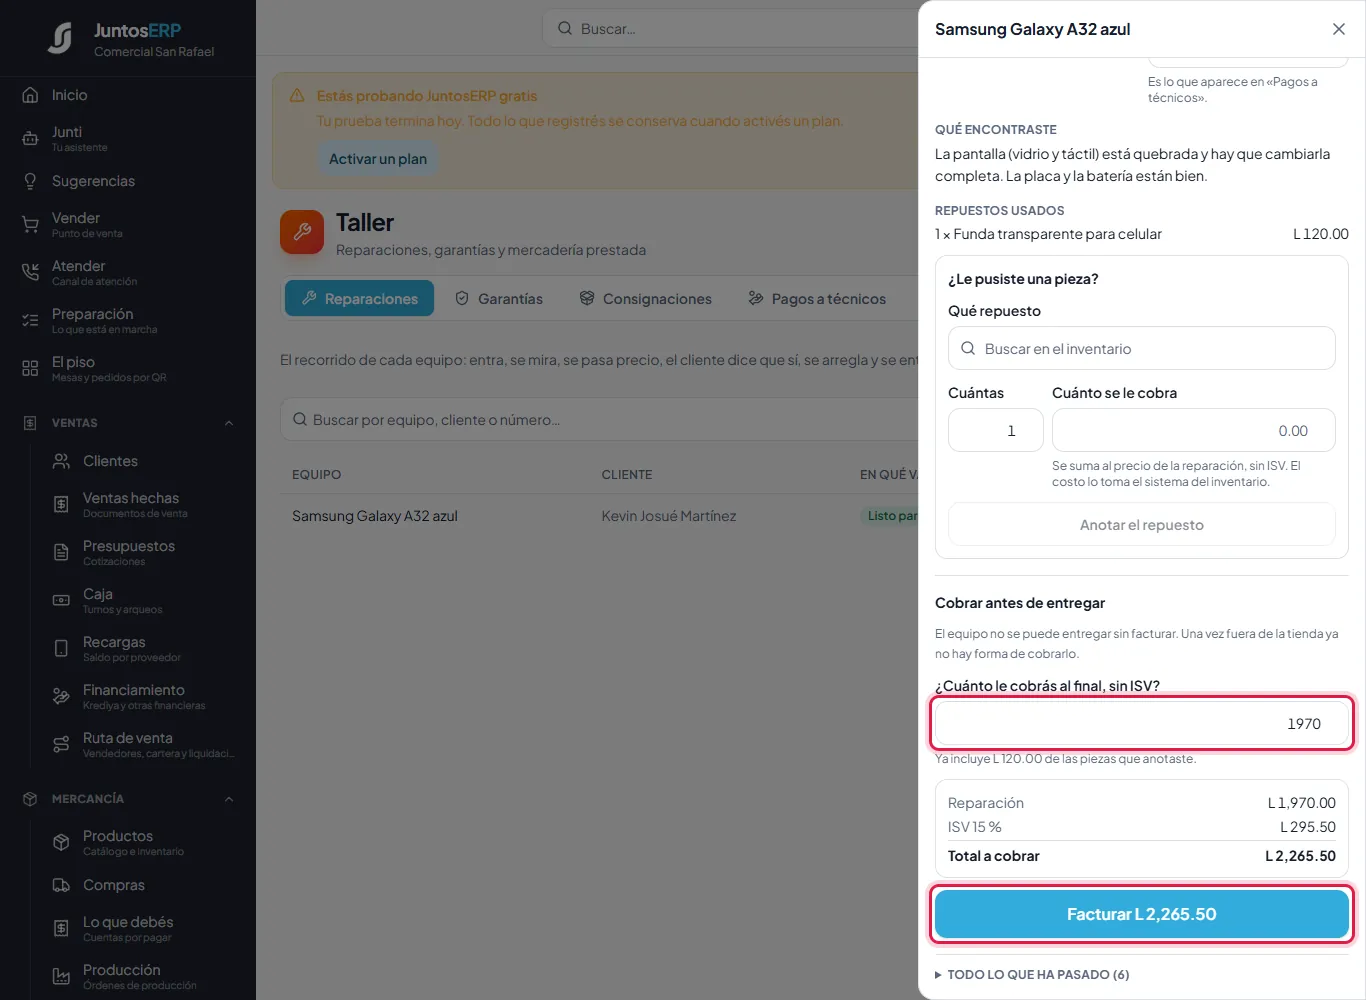The image size is (1366, 1000).
Task: Click the Clientes people icon
Action: tap(61, 461)
